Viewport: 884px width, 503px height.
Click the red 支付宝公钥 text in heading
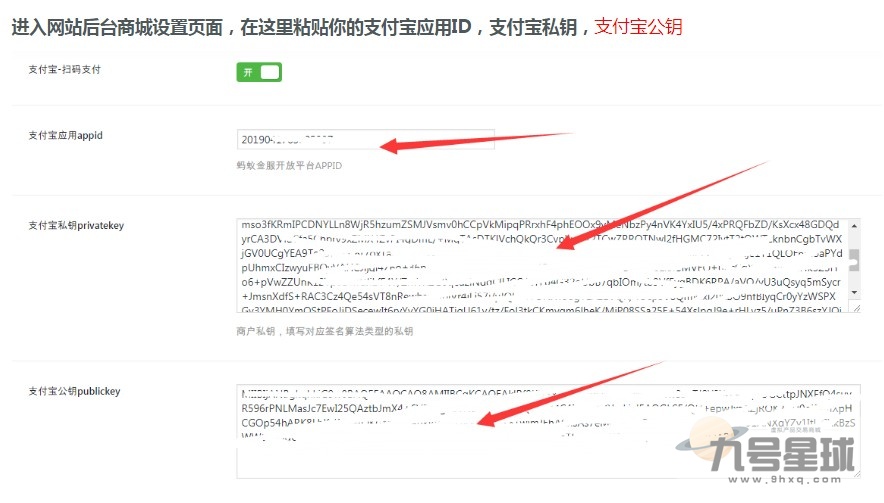click(x=638, y=27)
